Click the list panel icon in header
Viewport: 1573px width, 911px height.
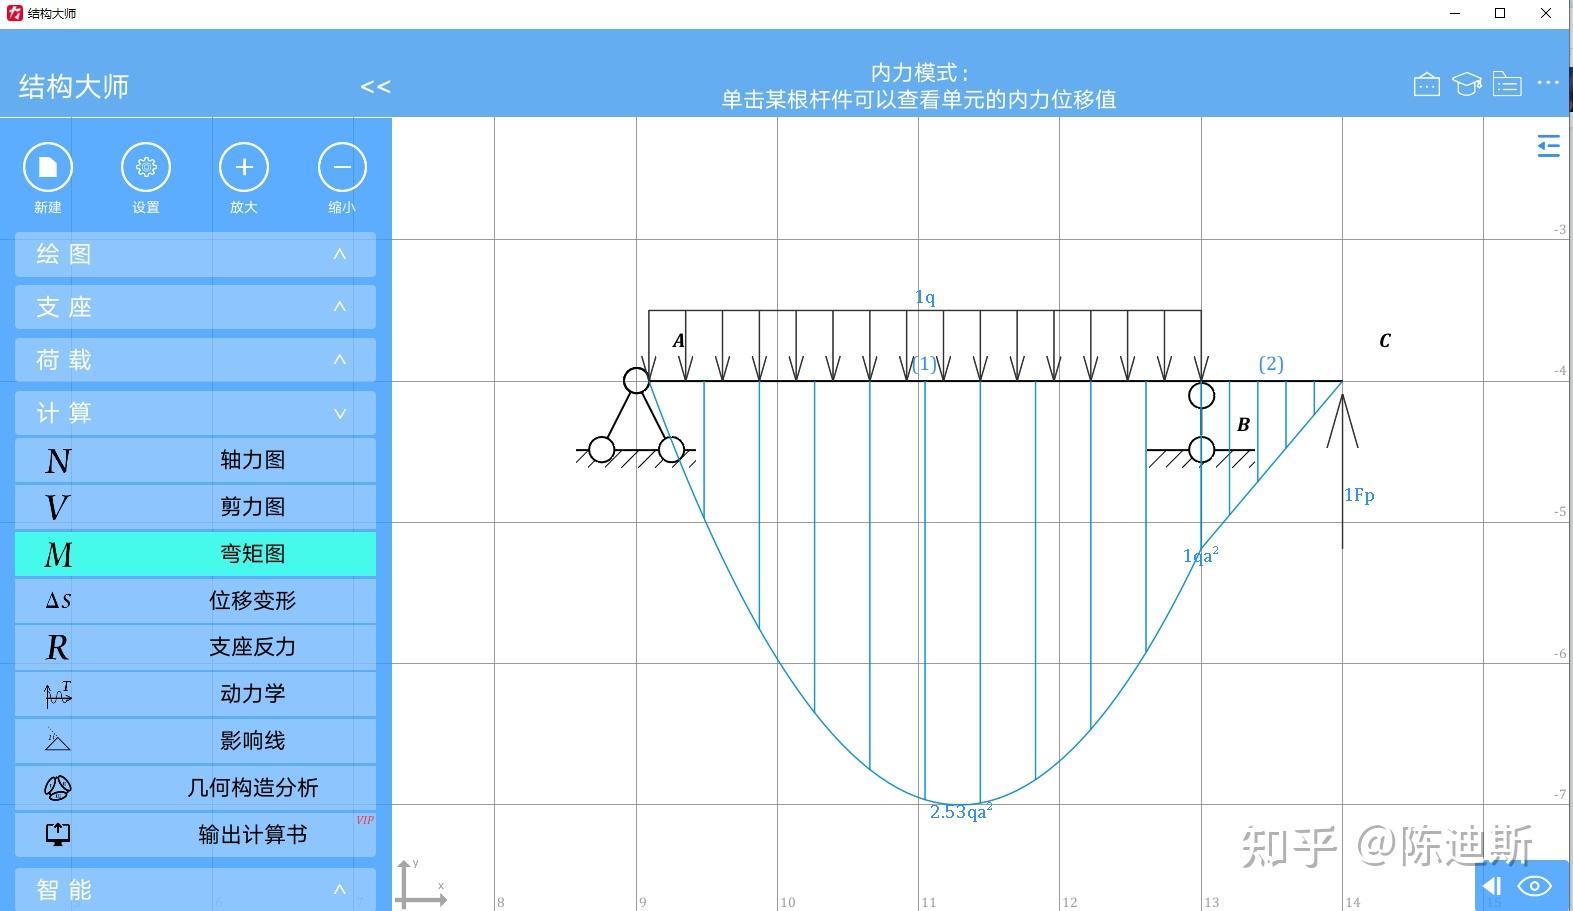coord(1507,84)
